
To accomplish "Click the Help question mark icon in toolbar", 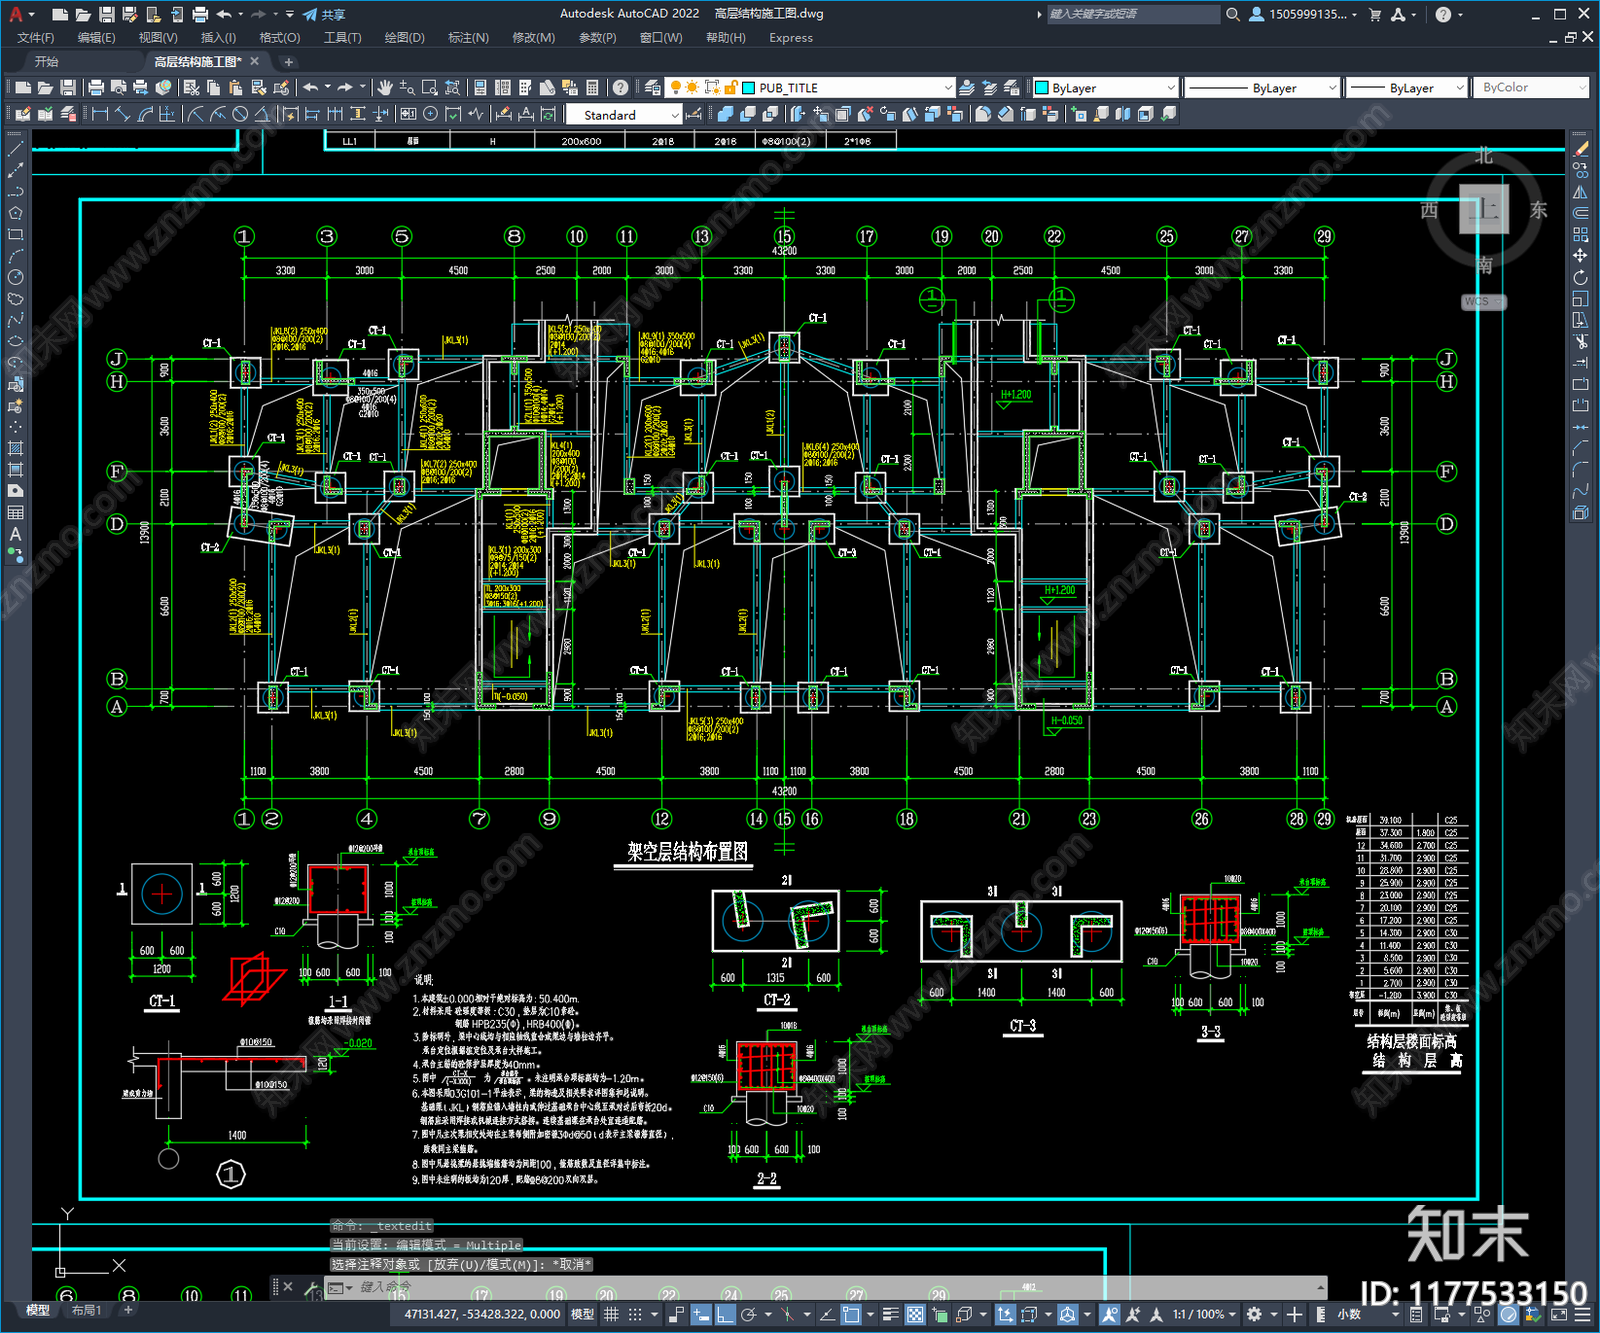I will [x=621, y=88].
